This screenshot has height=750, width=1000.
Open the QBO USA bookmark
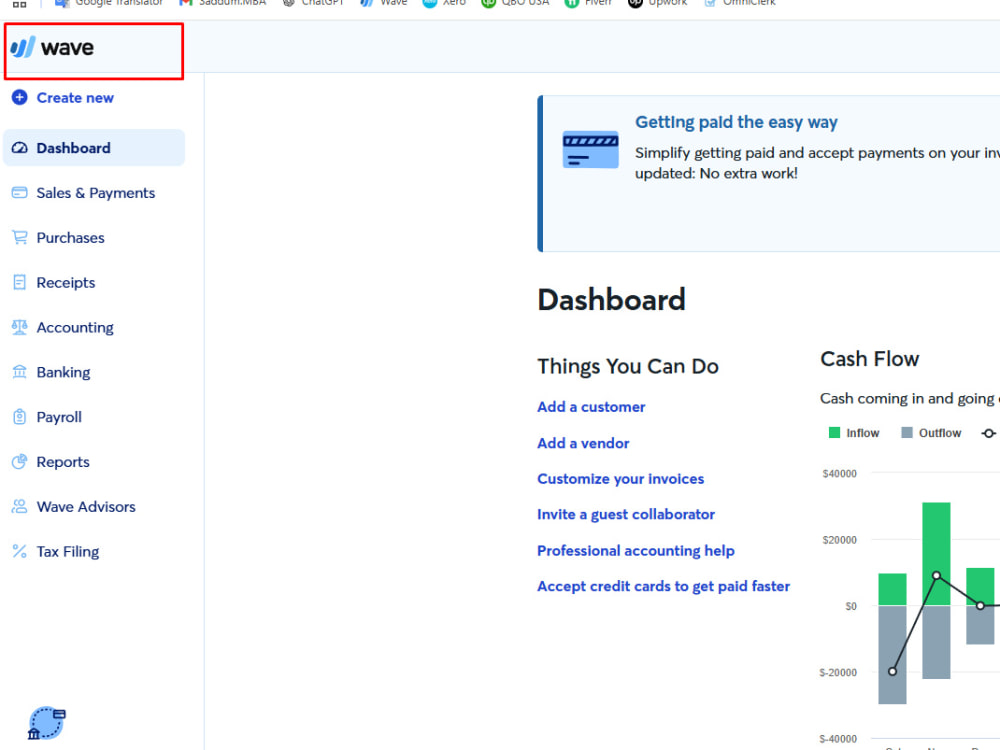tap(515, 3)
